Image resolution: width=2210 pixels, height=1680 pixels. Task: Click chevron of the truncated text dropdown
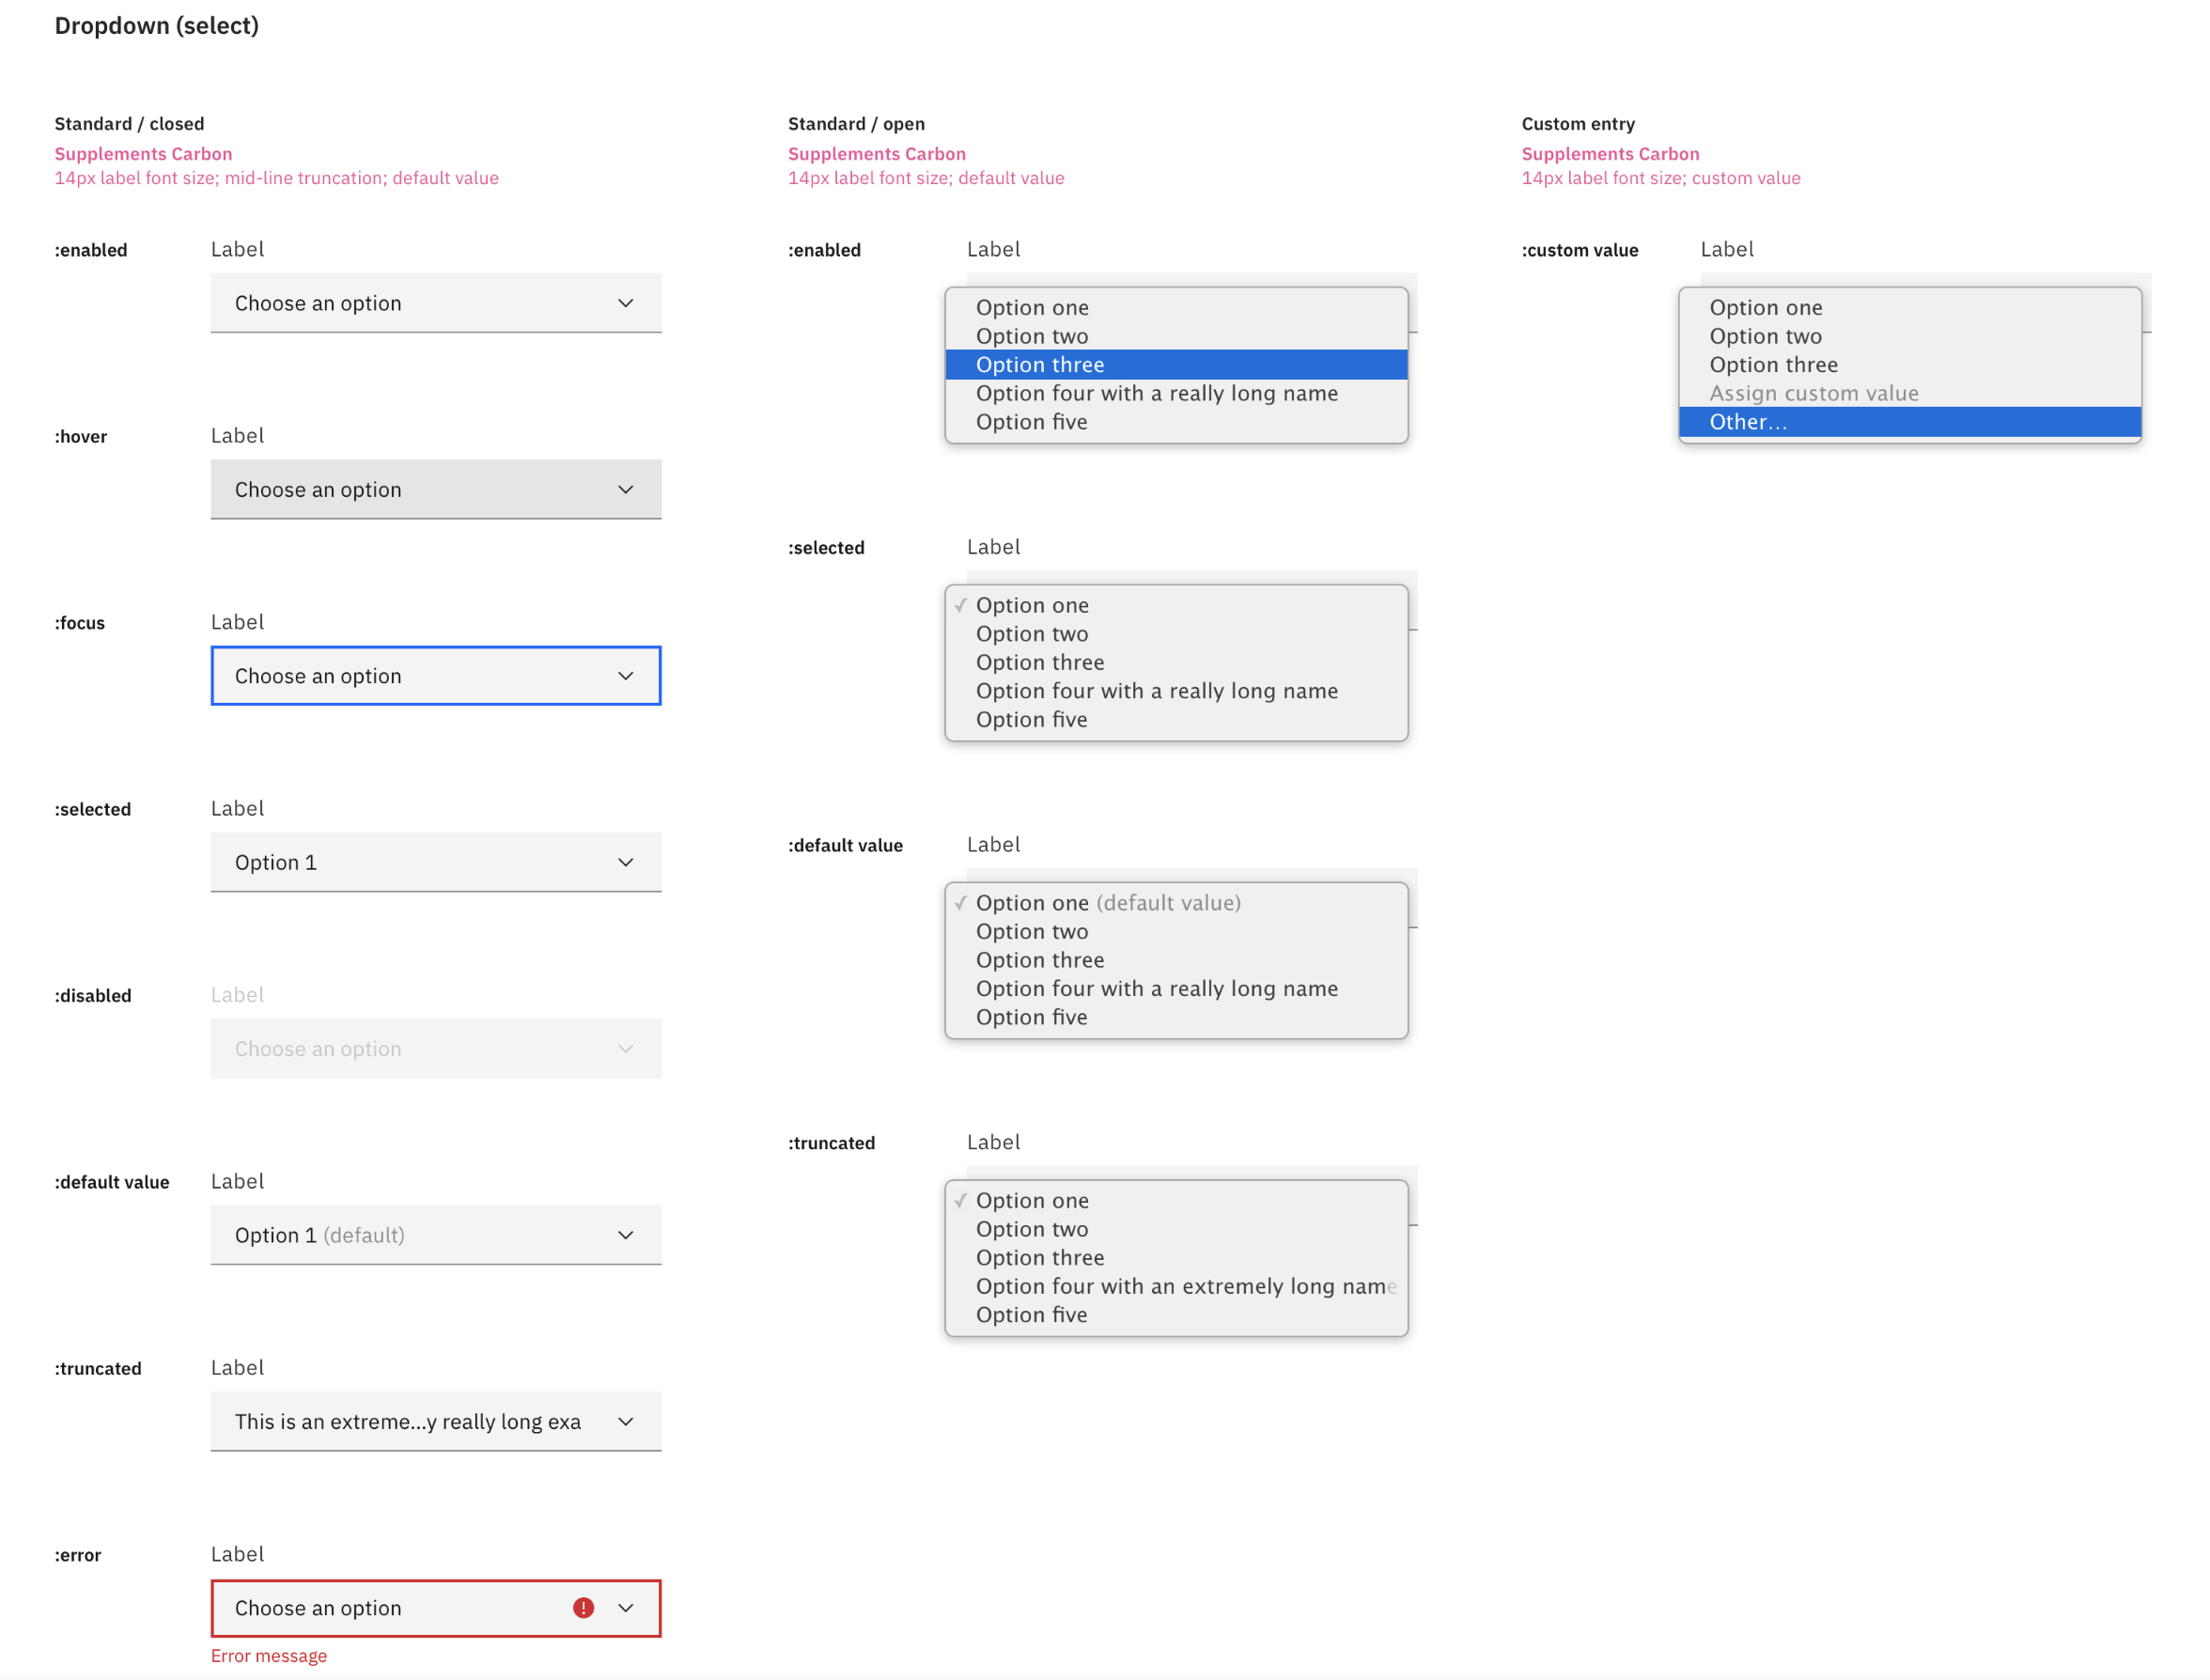tap(625, 1421)
